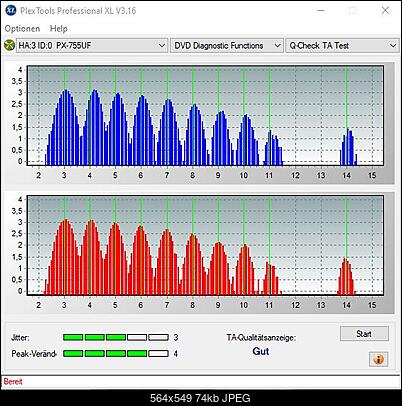Click the blue peak at 14 in top chart
The height and width of the screenshot is (406, 402).
click(347, 147)
